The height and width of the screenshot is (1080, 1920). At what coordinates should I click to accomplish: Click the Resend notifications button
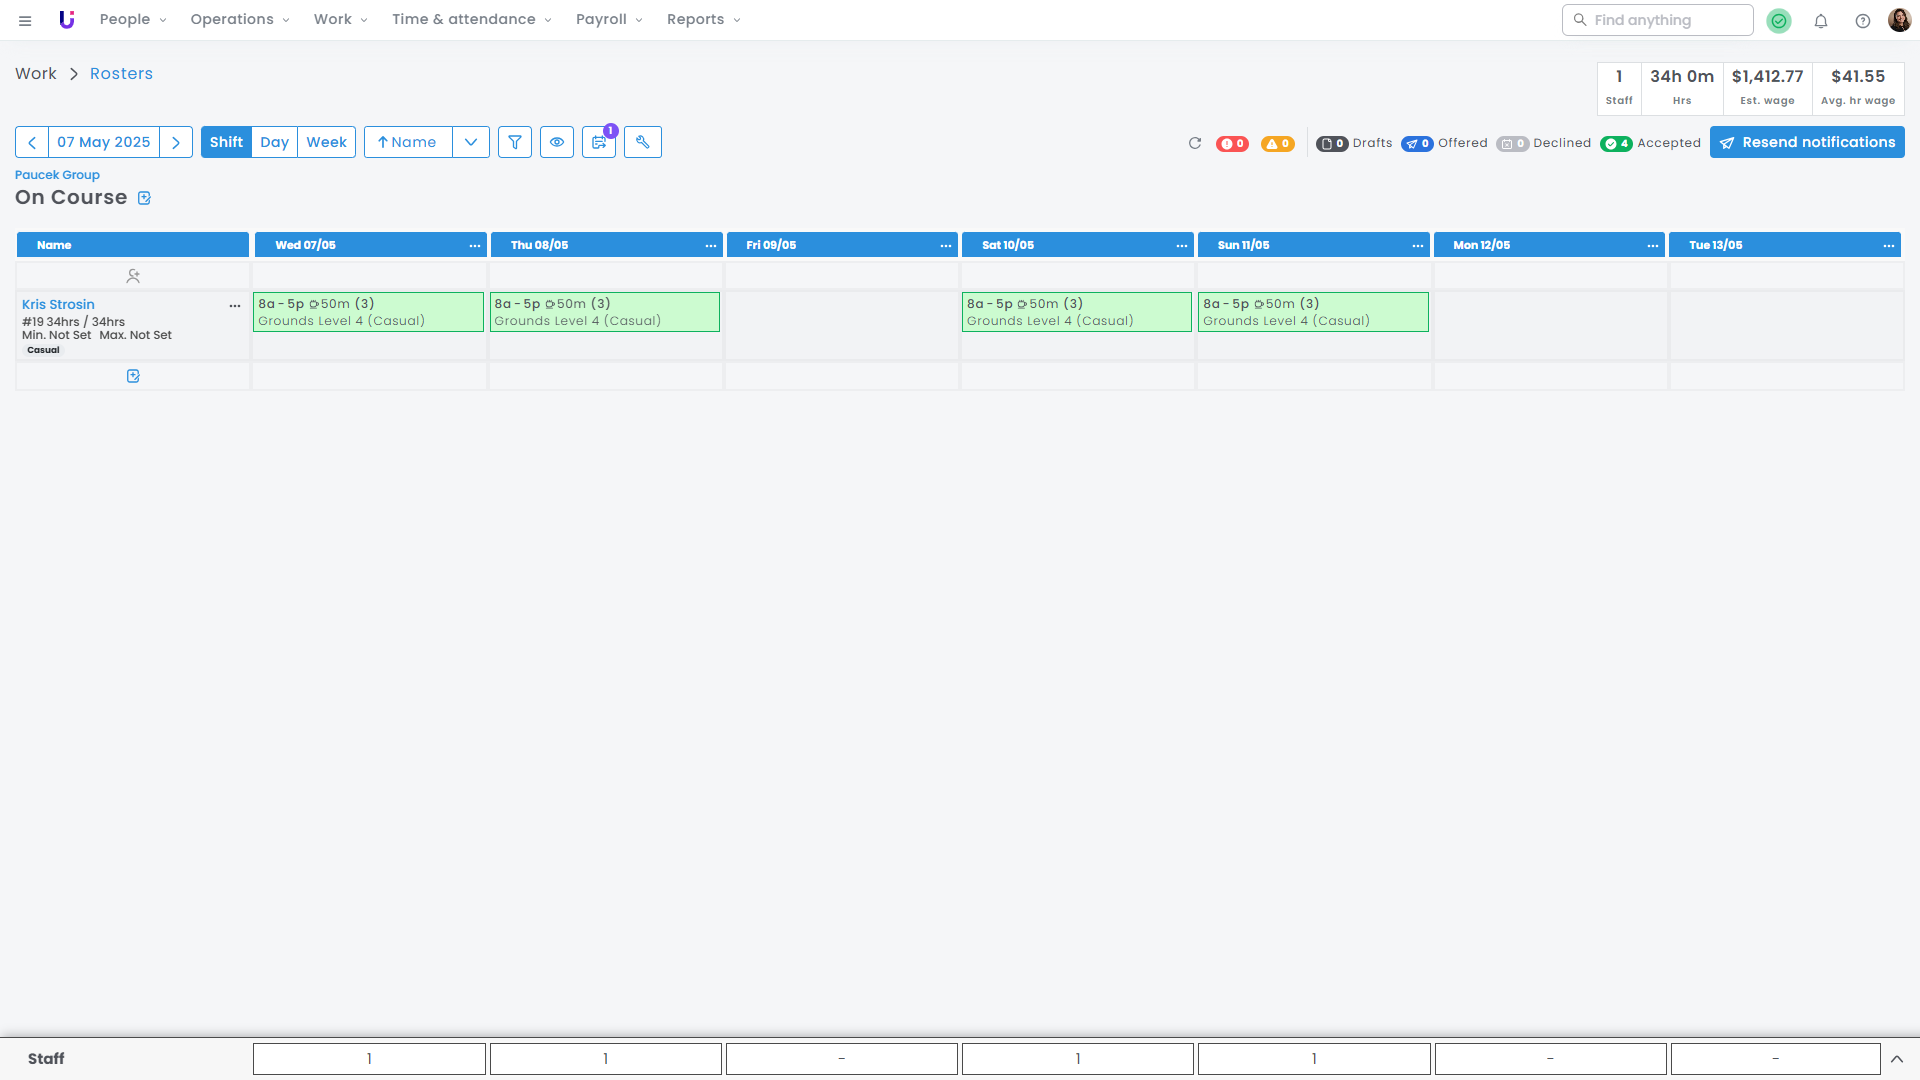(1807, 142)
